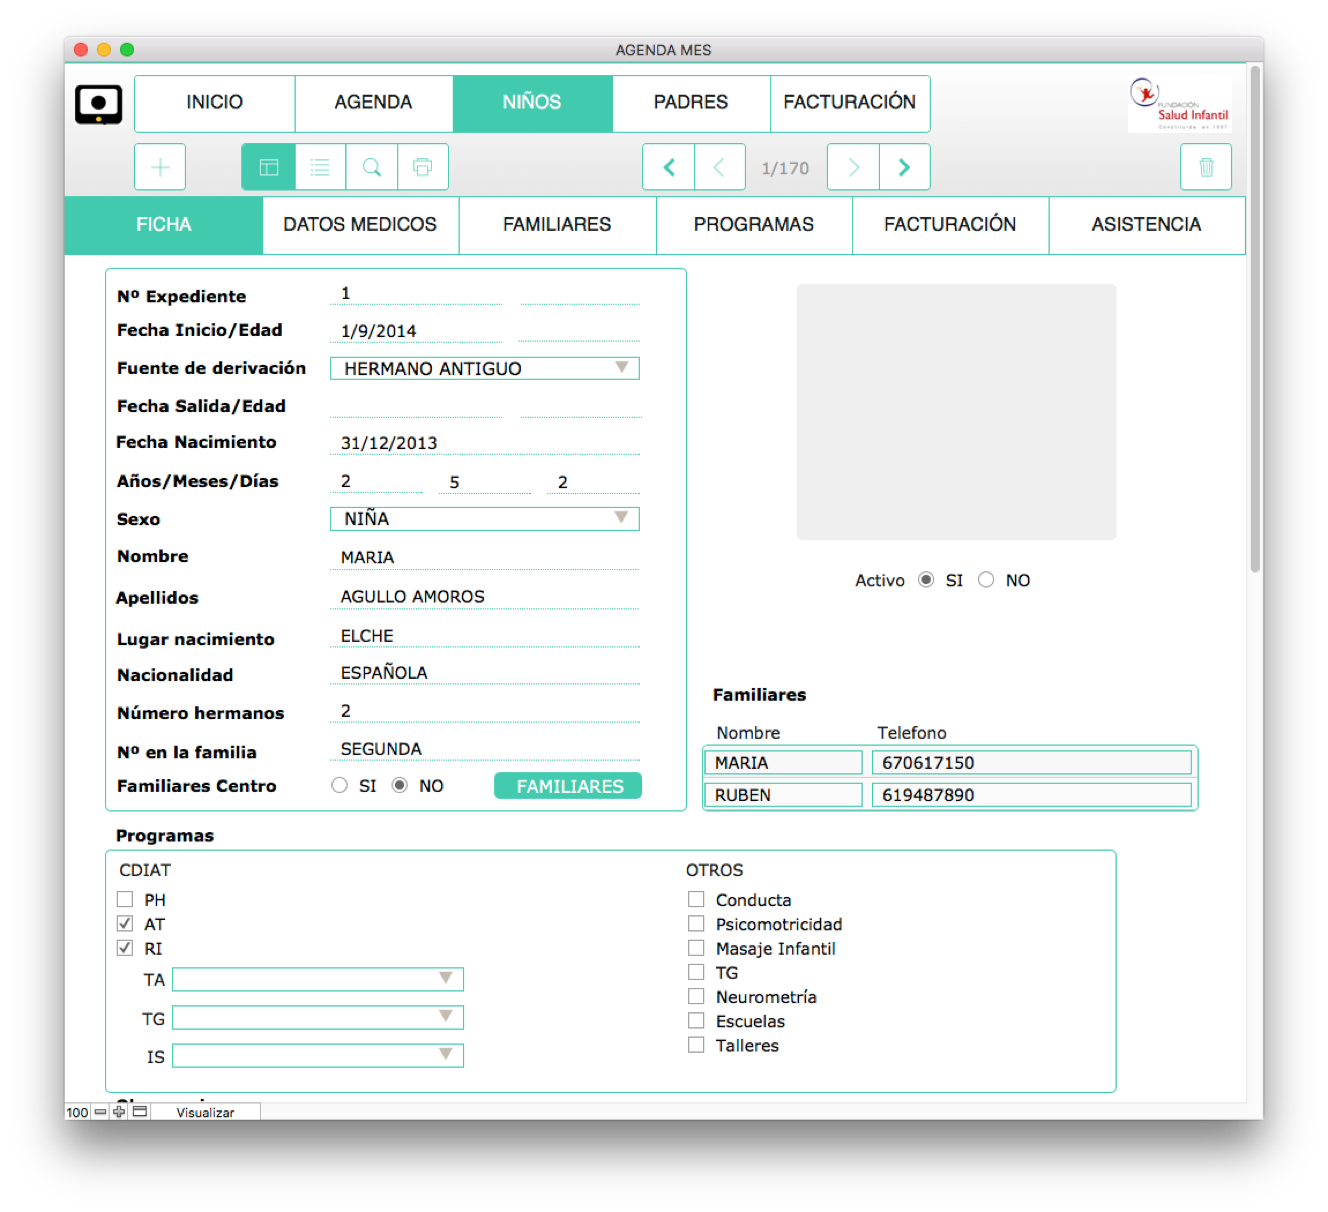Go to next record with thin right chevron

click(x=853, y=167)
